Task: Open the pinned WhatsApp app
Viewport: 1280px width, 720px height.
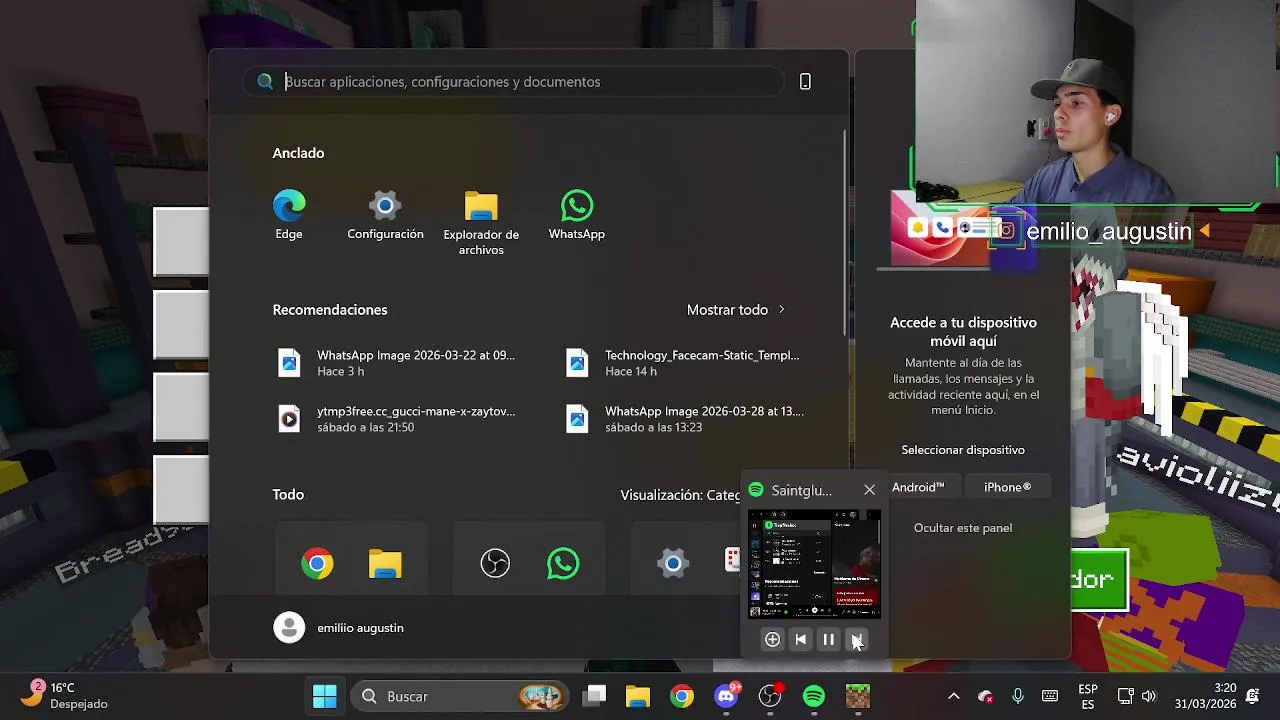Action: 577,216
